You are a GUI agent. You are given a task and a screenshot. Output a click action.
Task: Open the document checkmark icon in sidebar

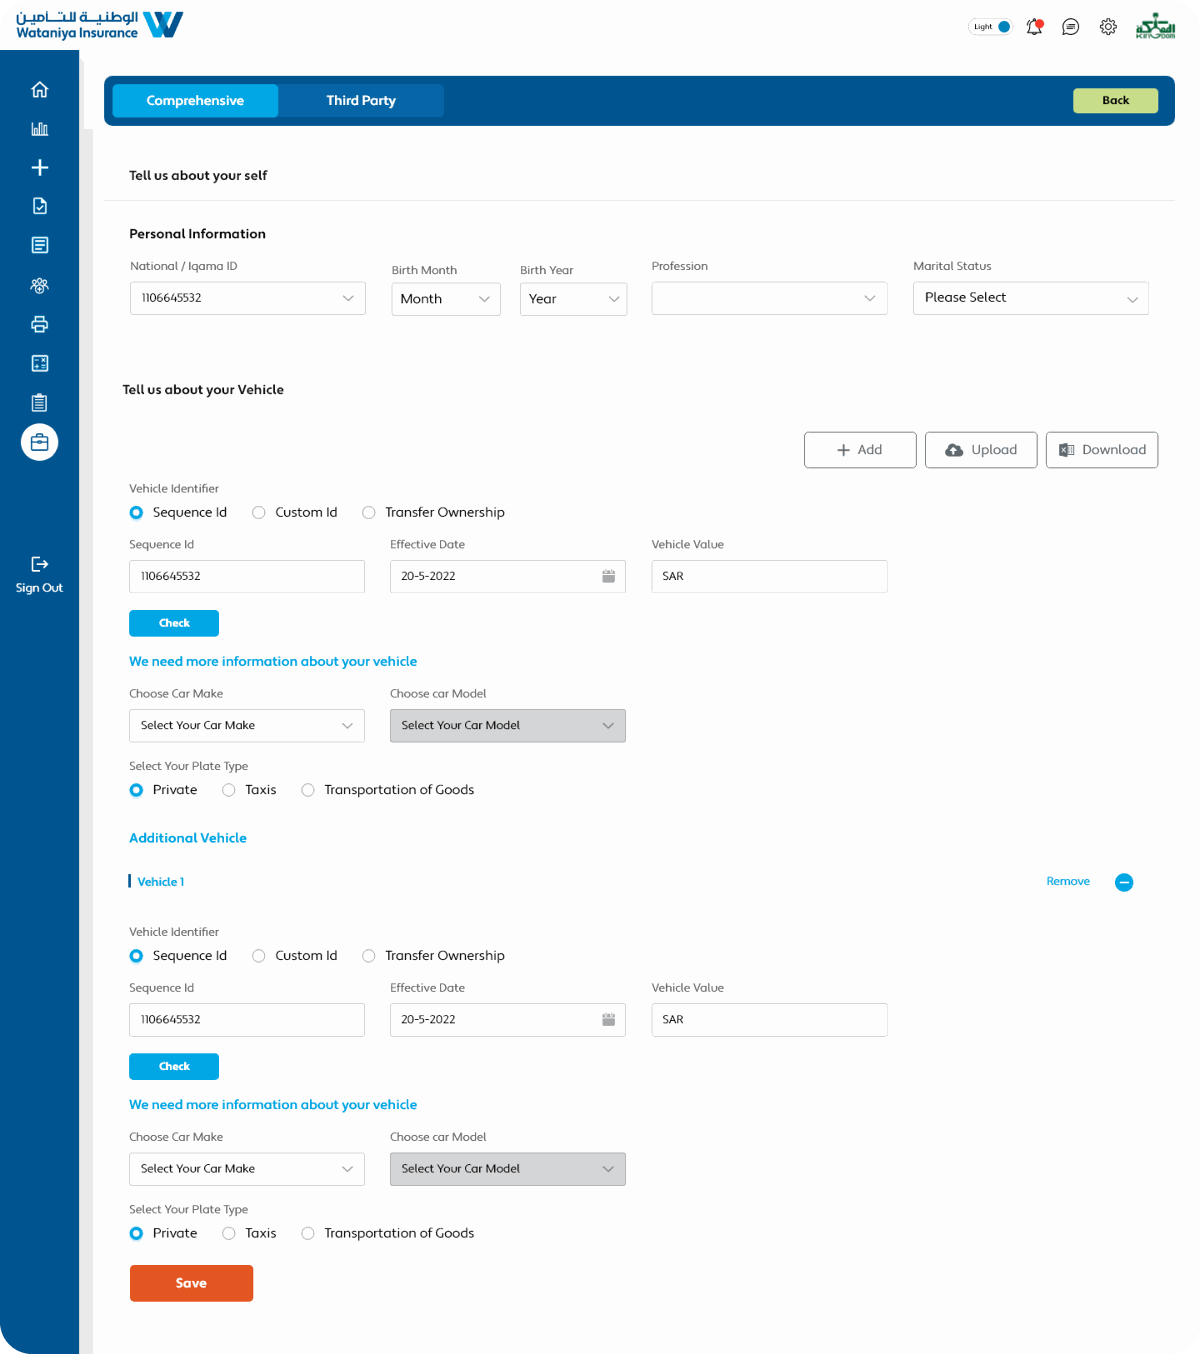click(x=39, y=206)
